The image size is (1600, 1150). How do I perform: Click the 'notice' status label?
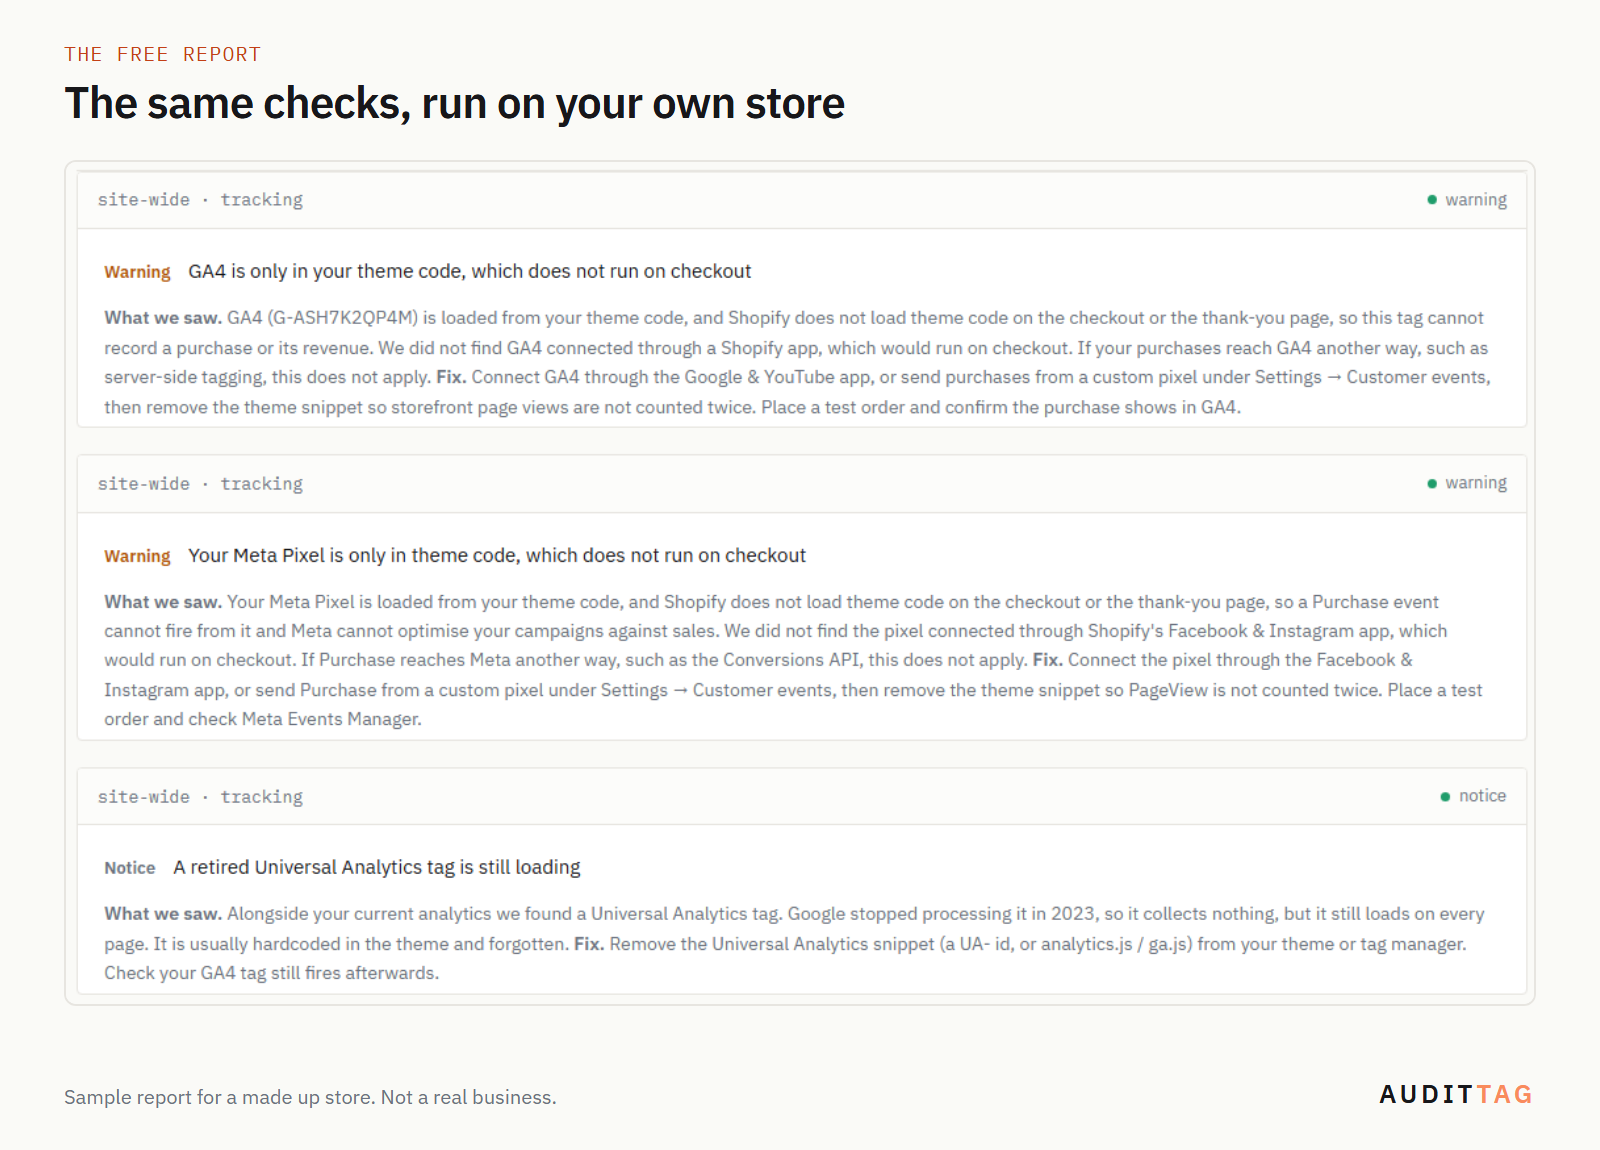point(1482,796)
